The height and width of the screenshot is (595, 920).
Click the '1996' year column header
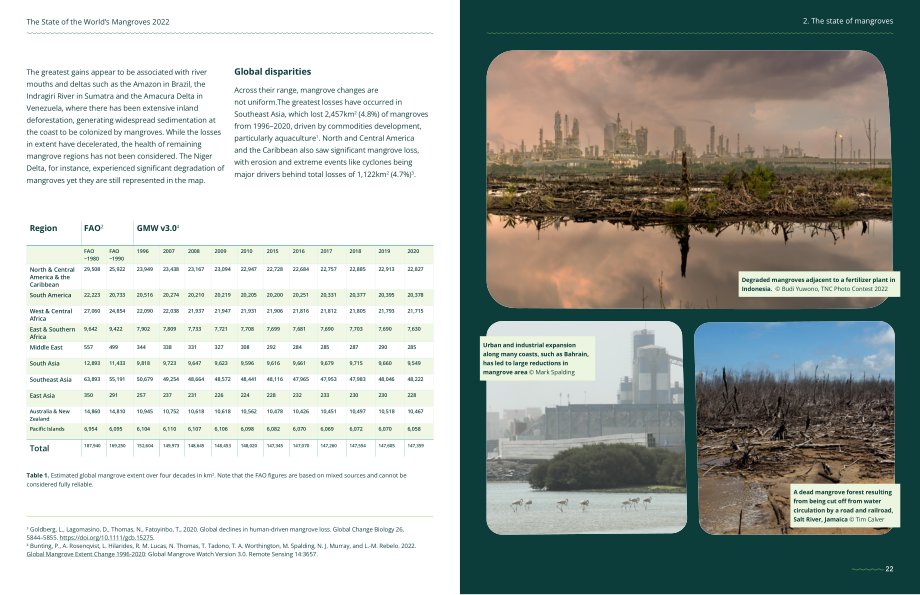[143, 251]
